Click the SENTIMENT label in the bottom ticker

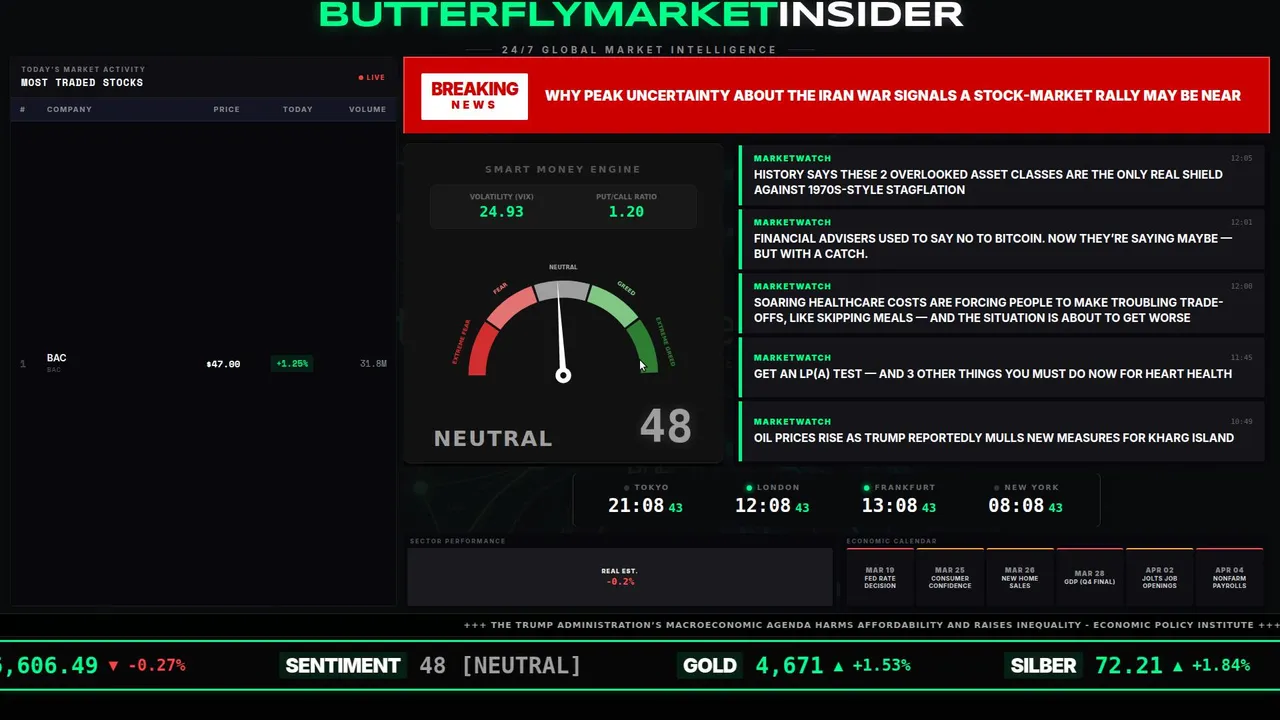click(x=343, y=666)
